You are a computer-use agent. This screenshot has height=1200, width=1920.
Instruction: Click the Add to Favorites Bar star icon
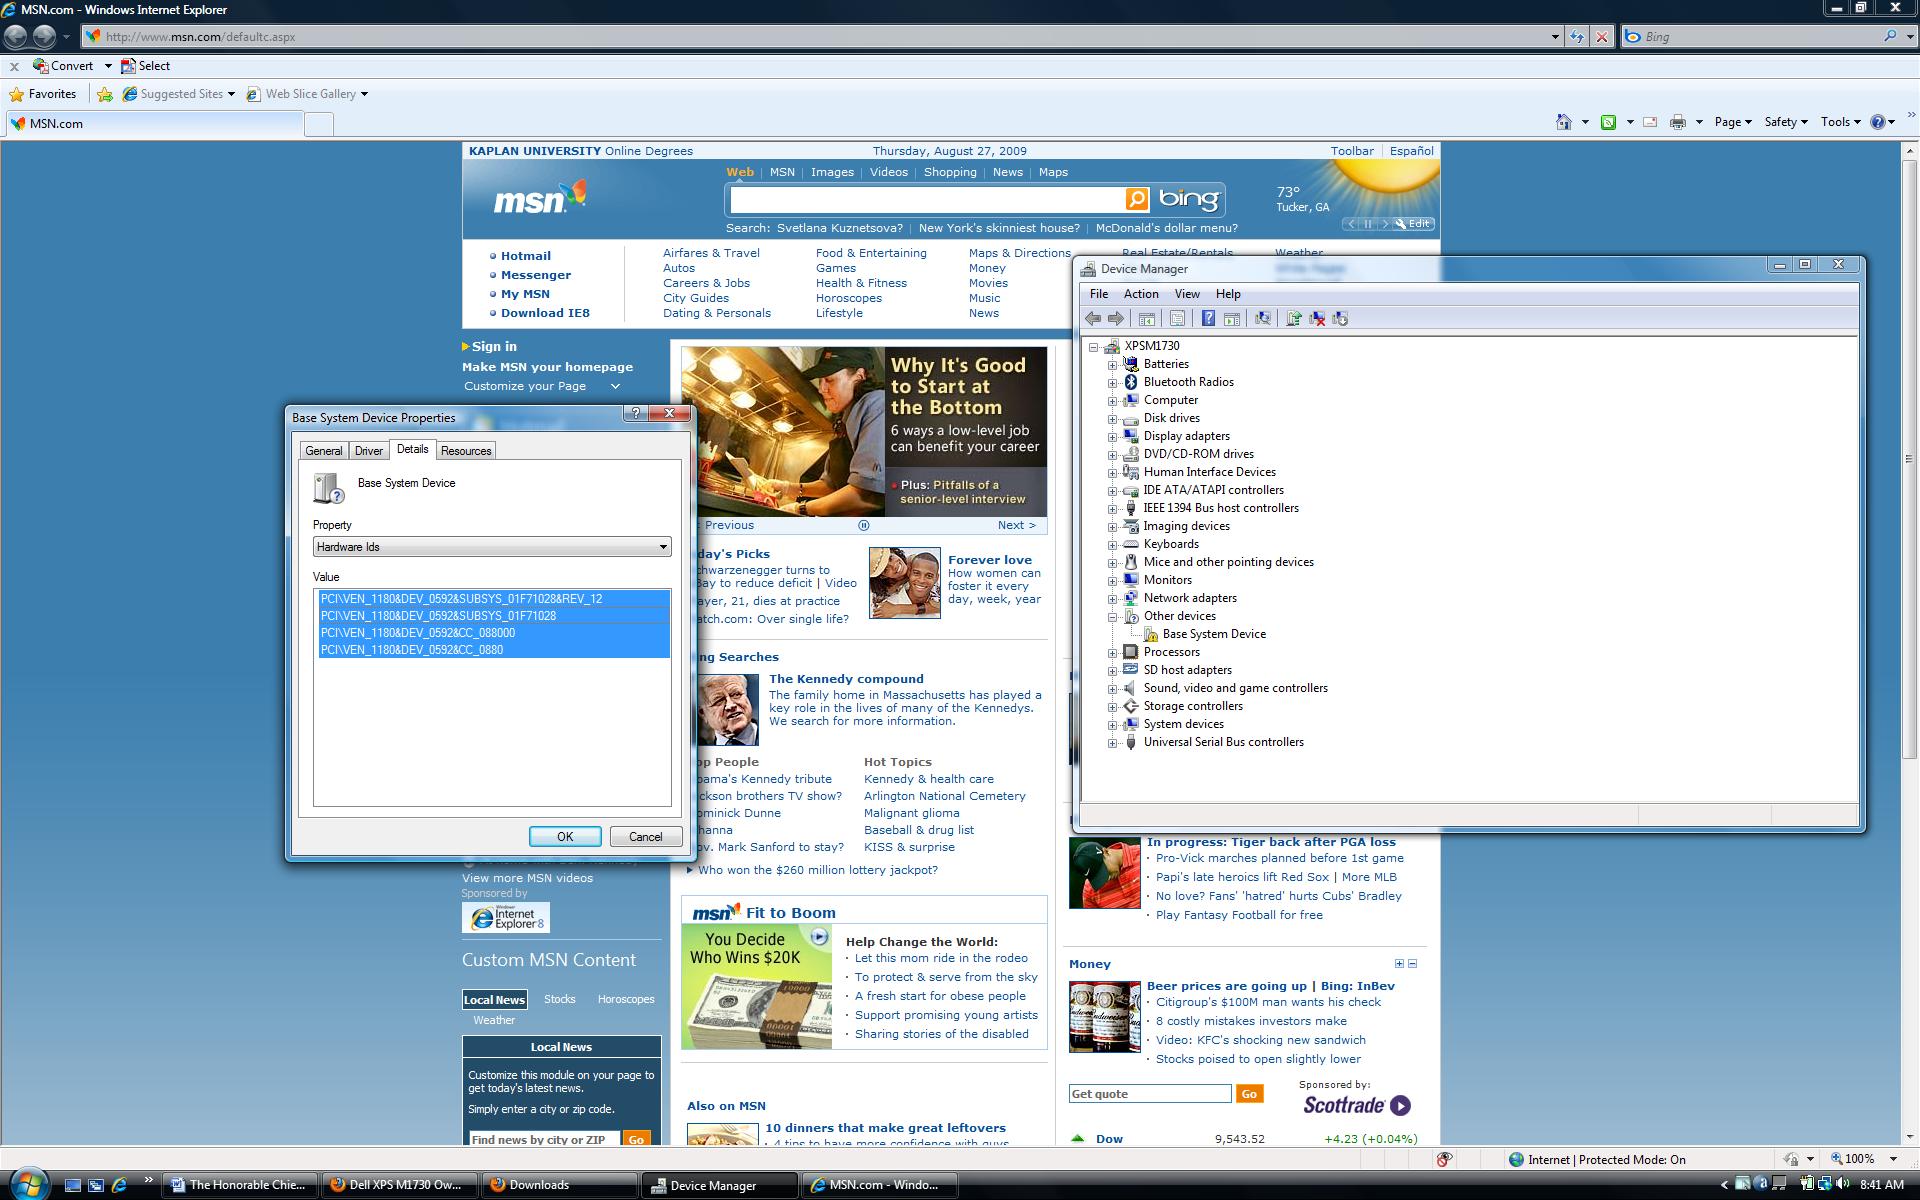(x=105, y=94)
